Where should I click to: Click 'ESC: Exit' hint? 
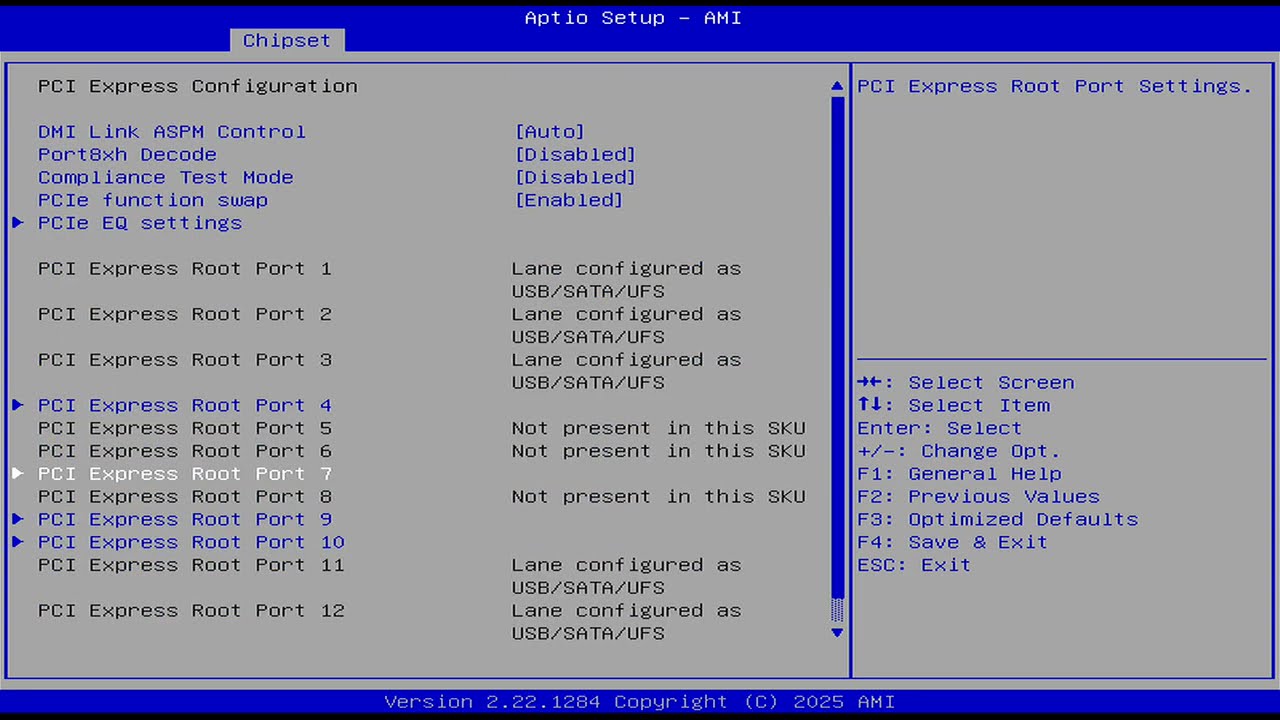(914, 565)
